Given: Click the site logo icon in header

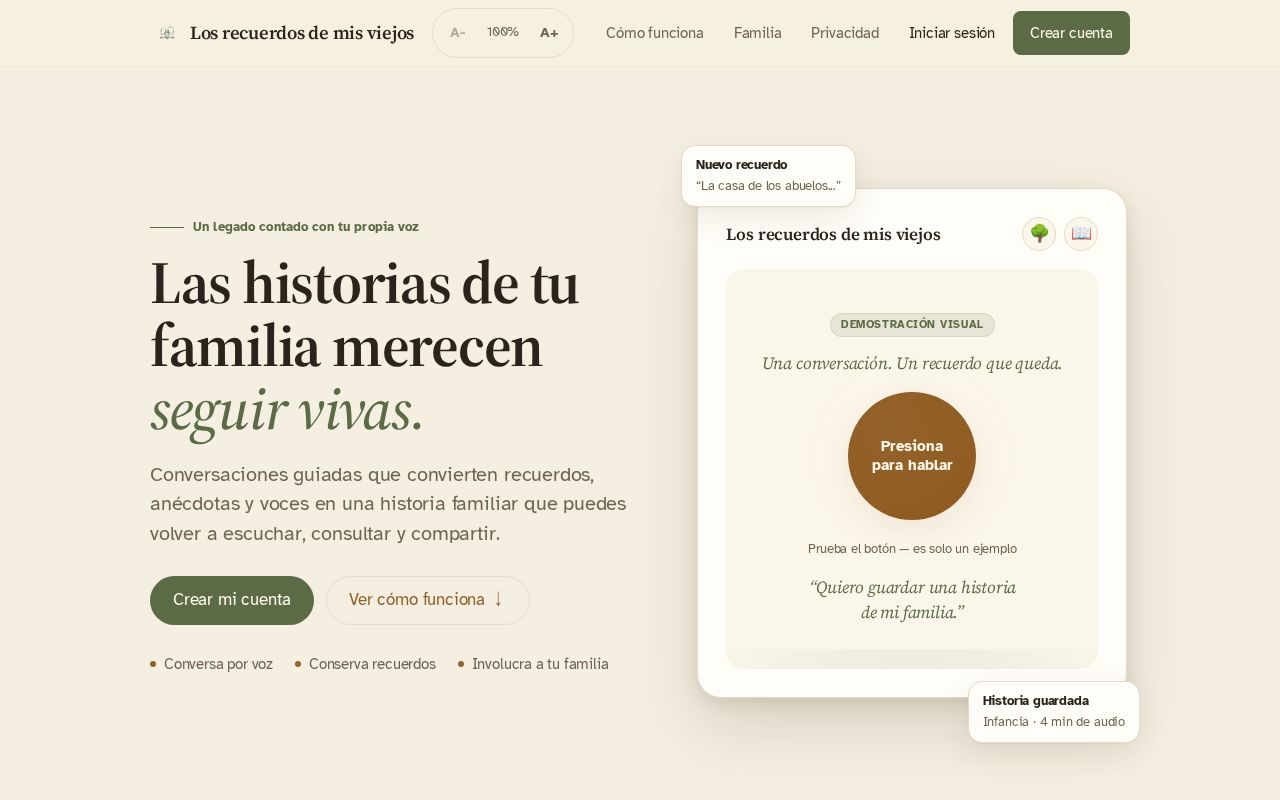Looking at the screenshot, I should coord(167,33).
